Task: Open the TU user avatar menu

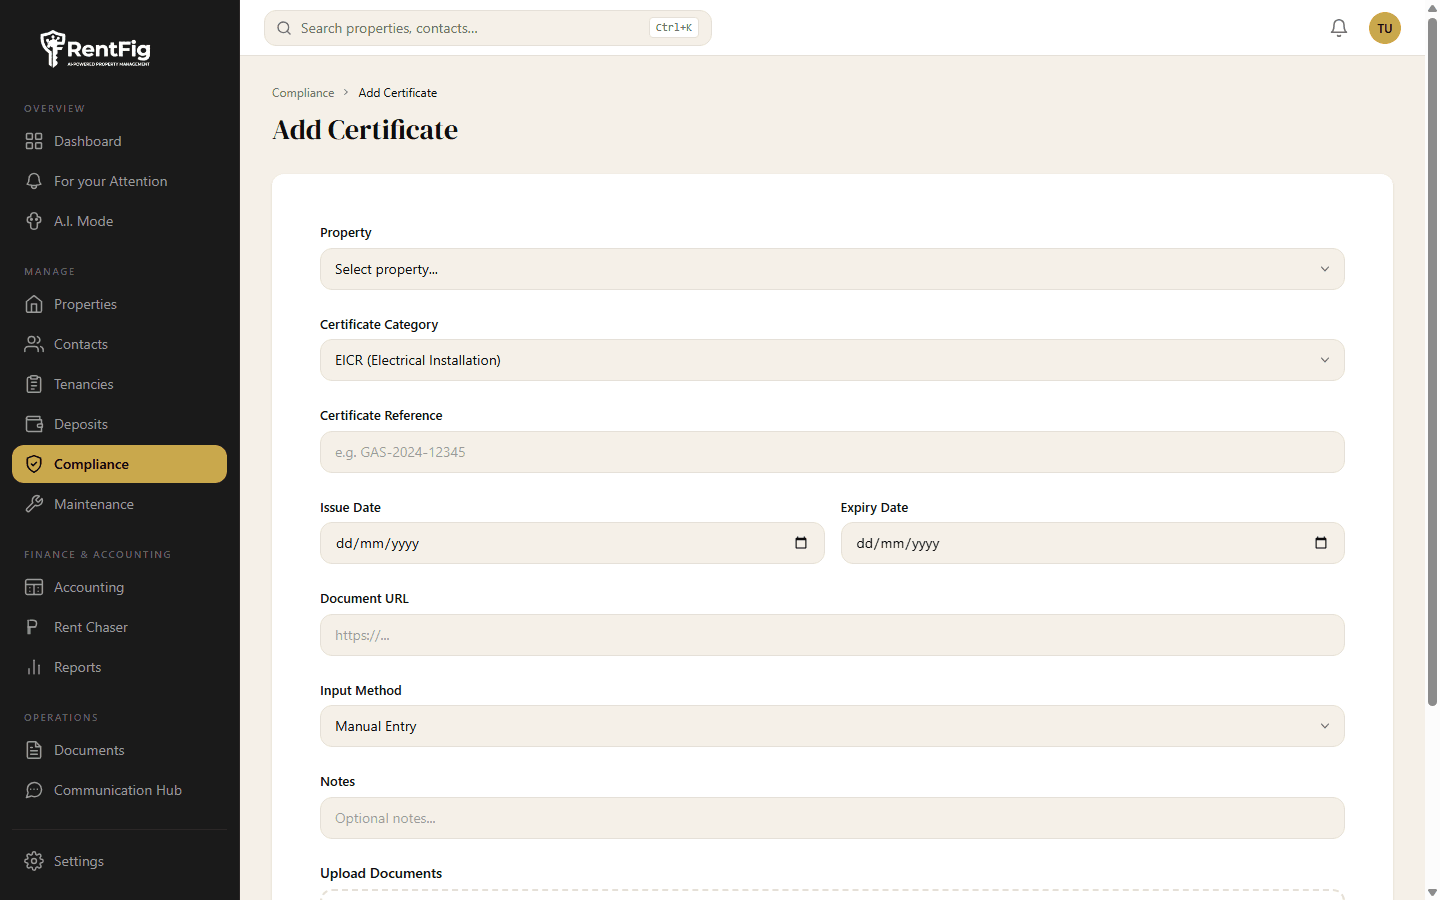Action: [x=1385, y=28]
